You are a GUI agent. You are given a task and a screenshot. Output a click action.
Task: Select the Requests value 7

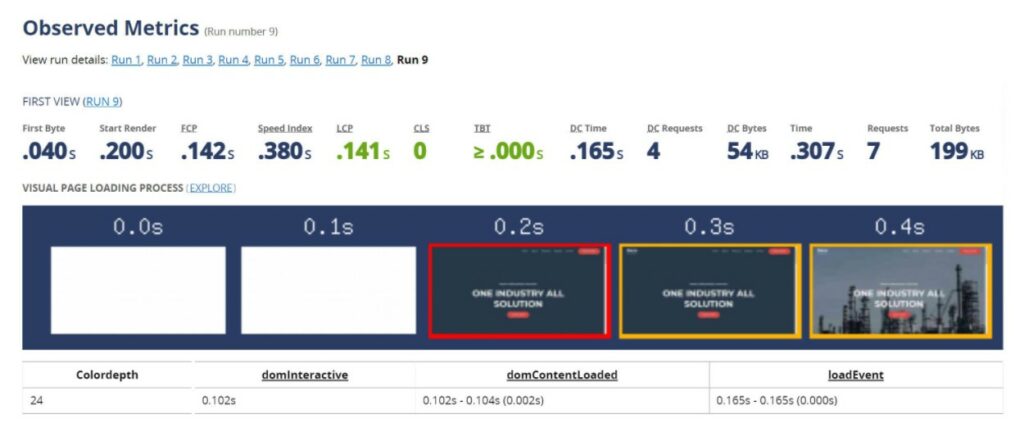(874, 152)
